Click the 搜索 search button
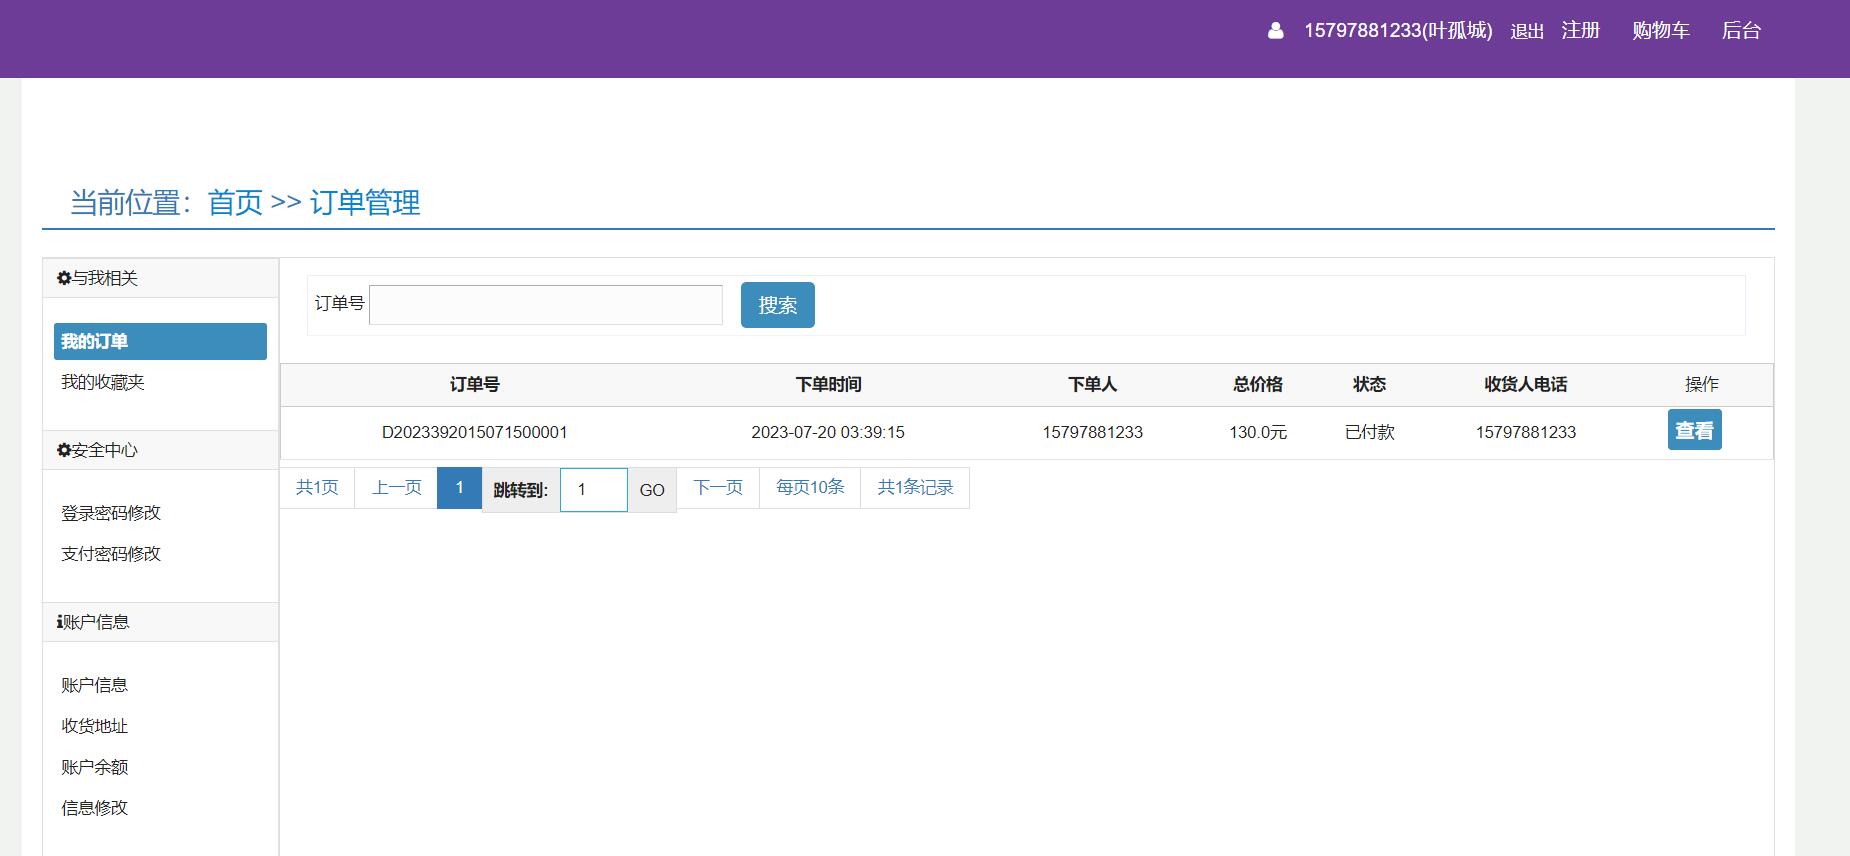The height and width of the screenshot is (856, 1850). tap(778, 305)
